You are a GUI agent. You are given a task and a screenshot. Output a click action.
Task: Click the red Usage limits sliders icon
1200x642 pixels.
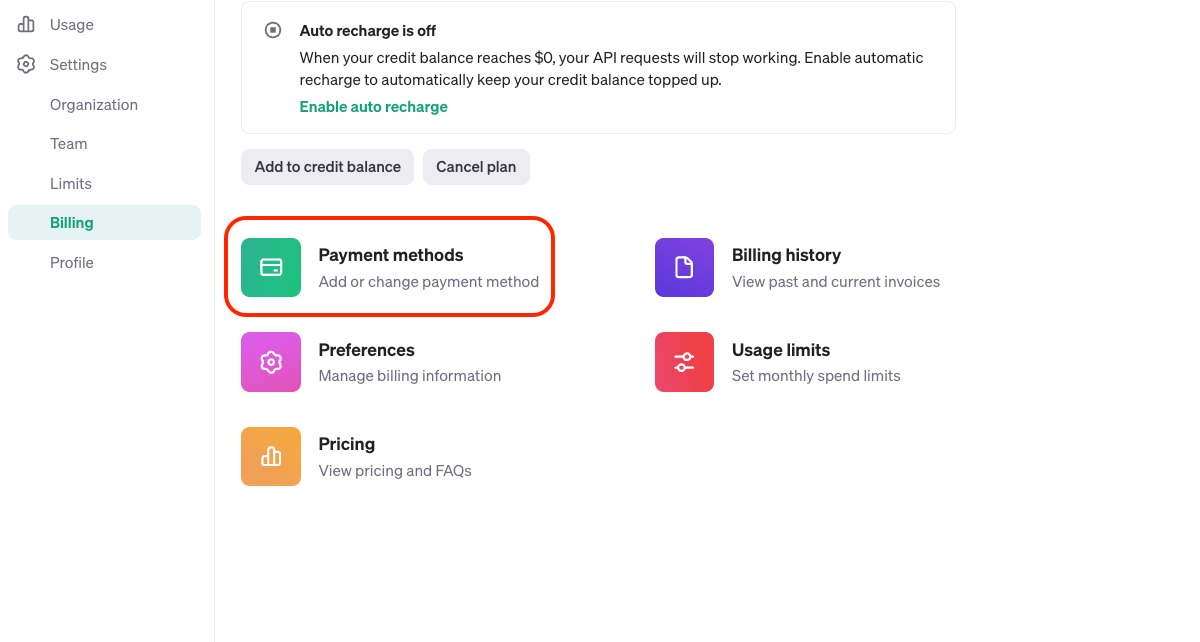click(684, 362)
